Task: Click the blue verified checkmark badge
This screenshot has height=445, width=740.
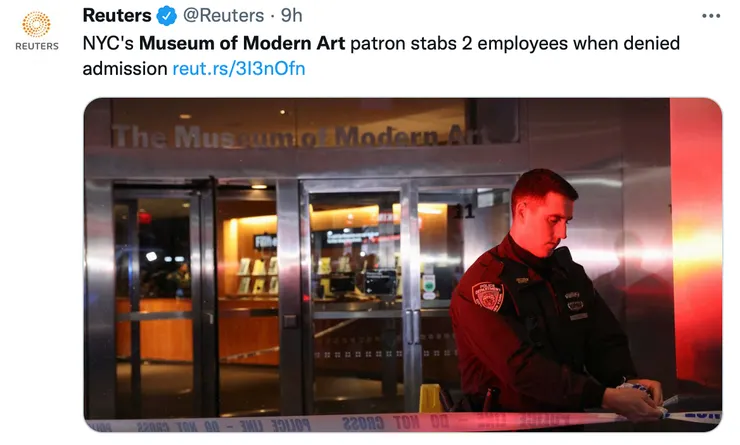Action: 166,16
